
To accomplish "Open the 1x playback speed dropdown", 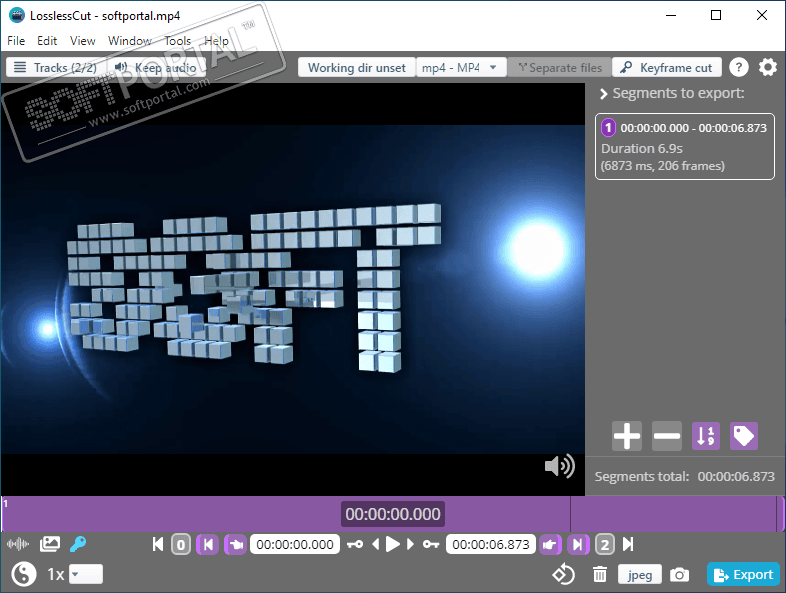I will [x=86, y=574].
